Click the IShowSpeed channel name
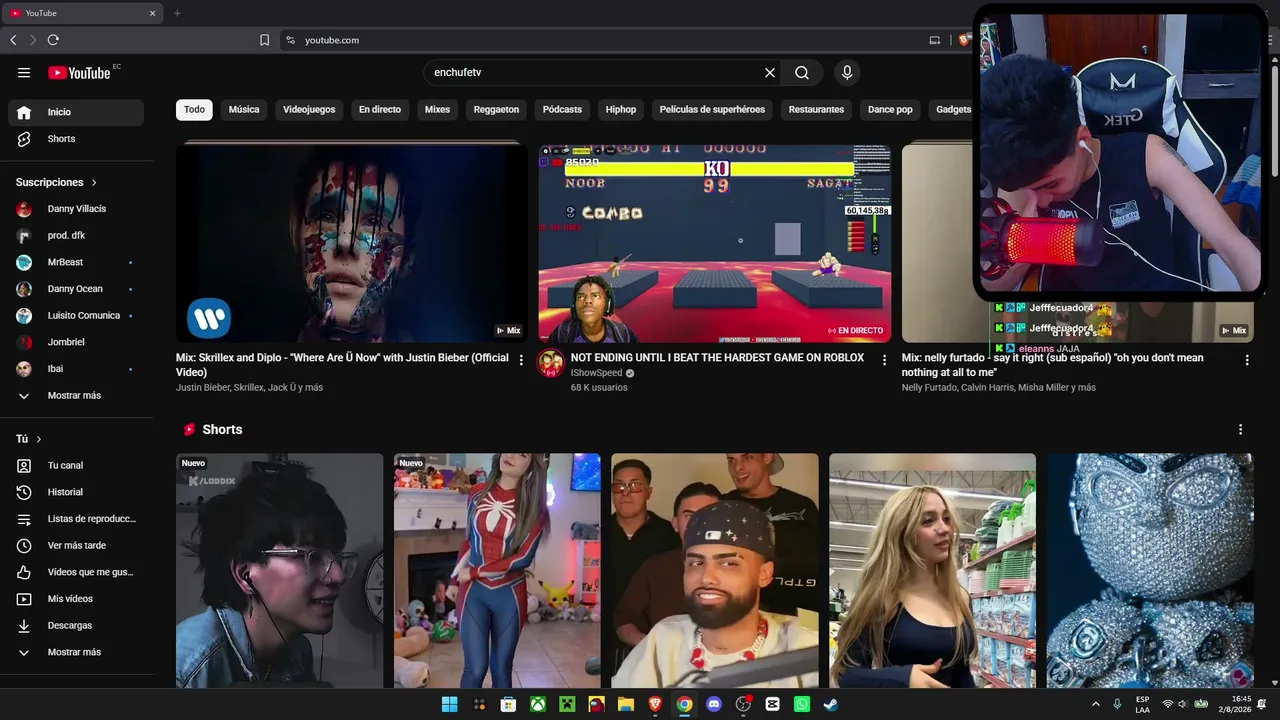Image resolution: width=1280 pixels, height=720 pixels. tap(596, 373)
